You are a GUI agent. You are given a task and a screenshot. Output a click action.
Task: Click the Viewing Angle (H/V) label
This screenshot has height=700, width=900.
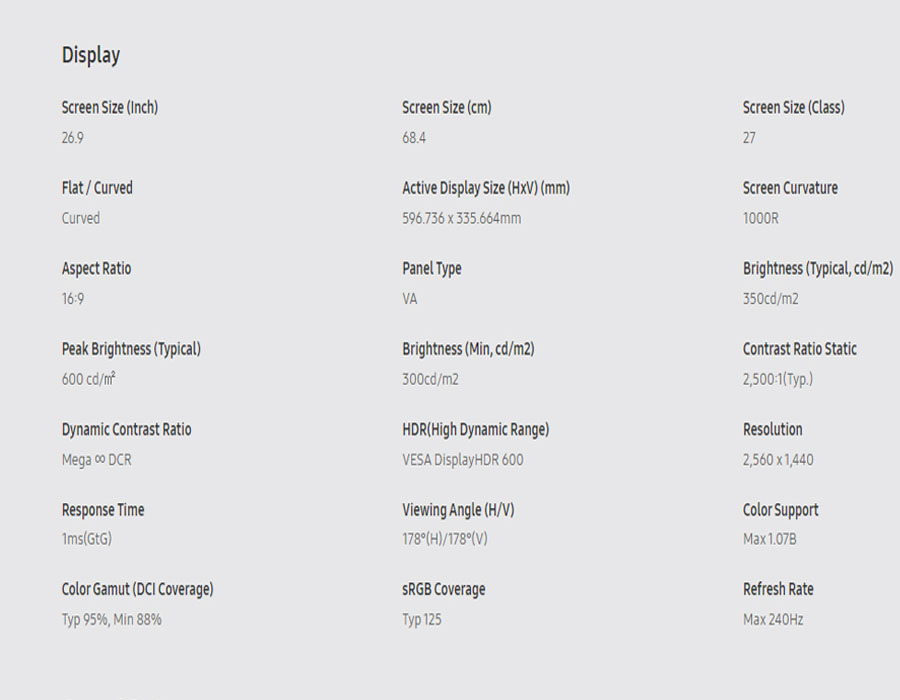coord(458,510)
